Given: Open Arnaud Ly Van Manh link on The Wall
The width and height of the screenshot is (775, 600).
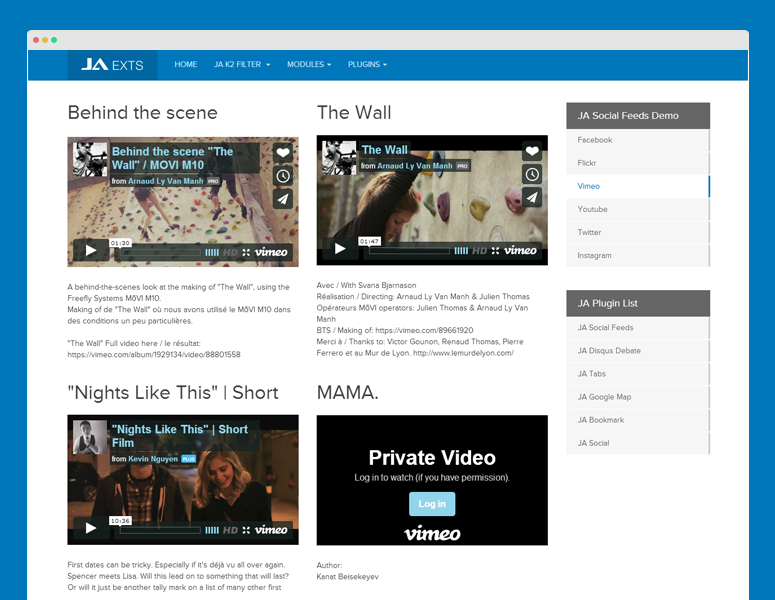Looking at the screenshot, I should click(x=415, y=166).
